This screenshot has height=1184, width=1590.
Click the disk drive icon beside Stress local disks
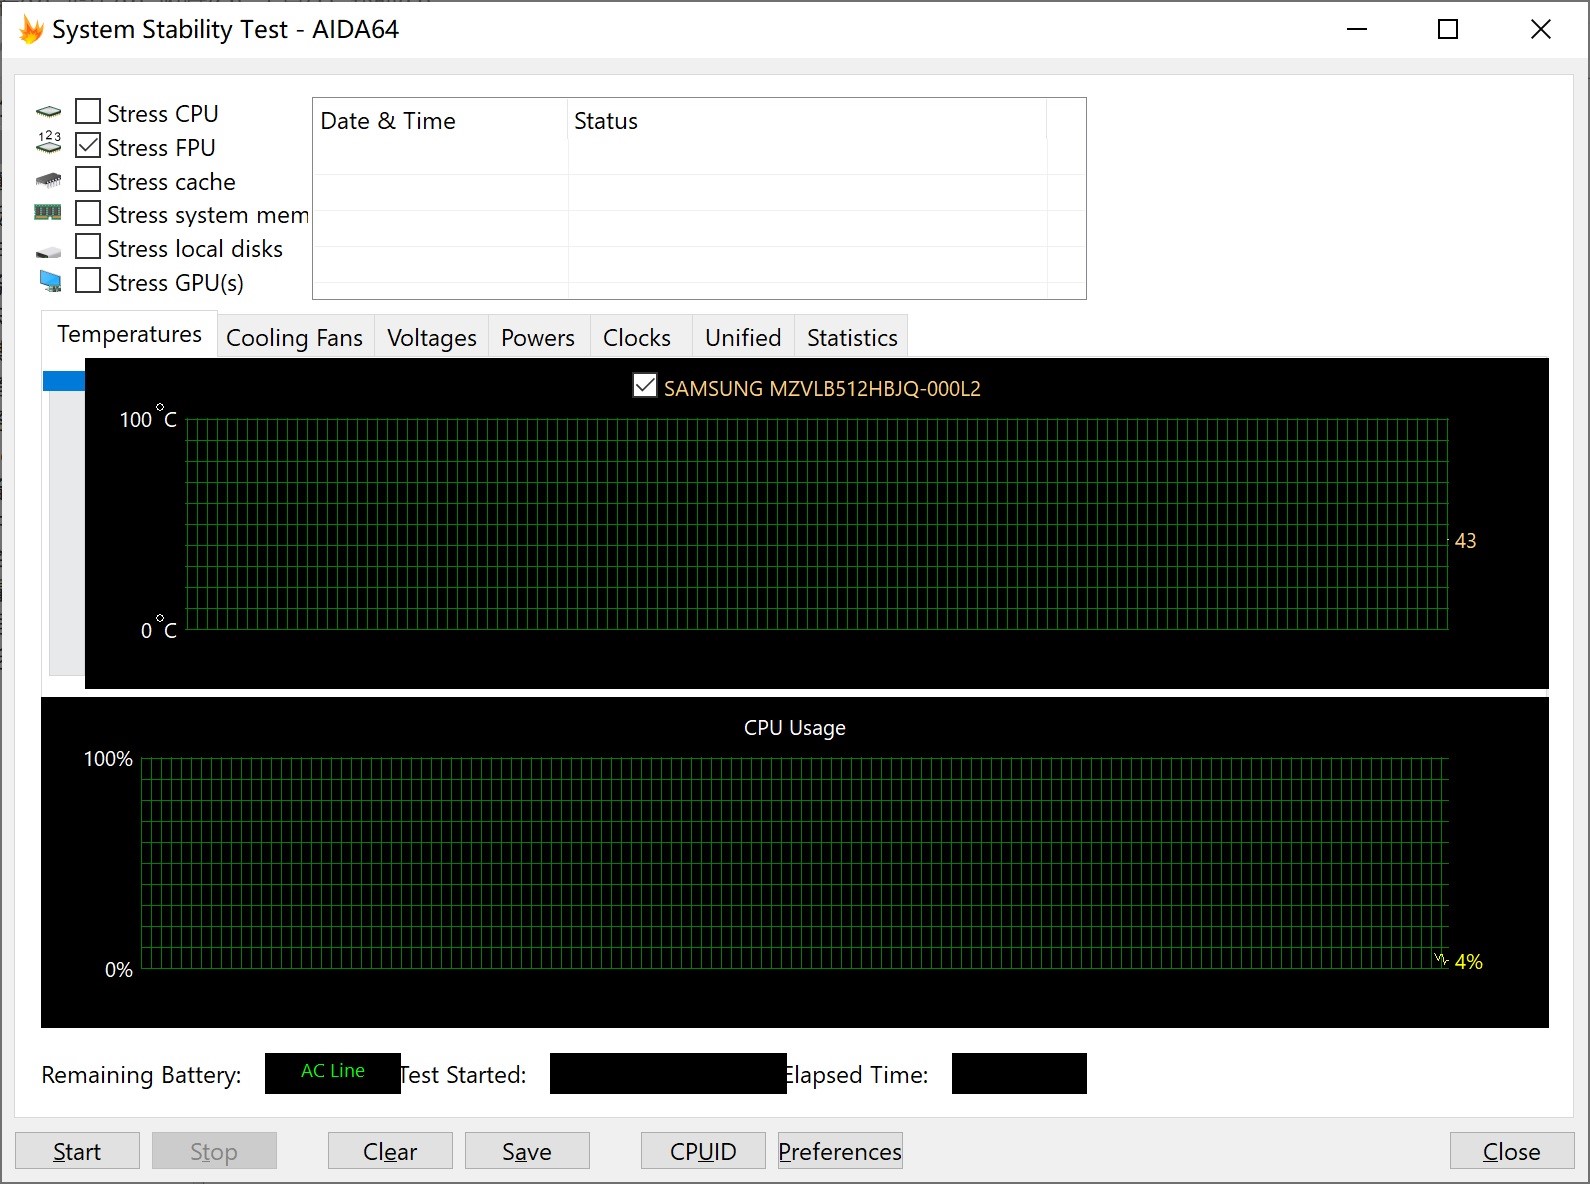(48, 251)
